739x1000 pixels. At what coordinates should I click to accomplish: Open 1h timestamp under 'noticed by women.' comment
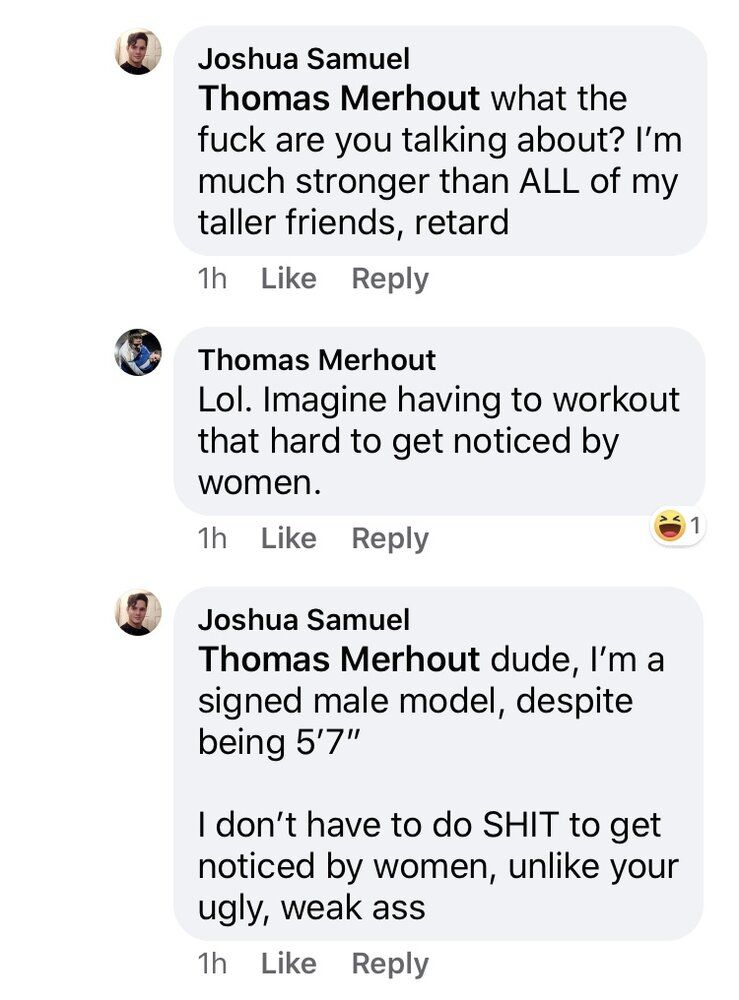tap(212, 538)
